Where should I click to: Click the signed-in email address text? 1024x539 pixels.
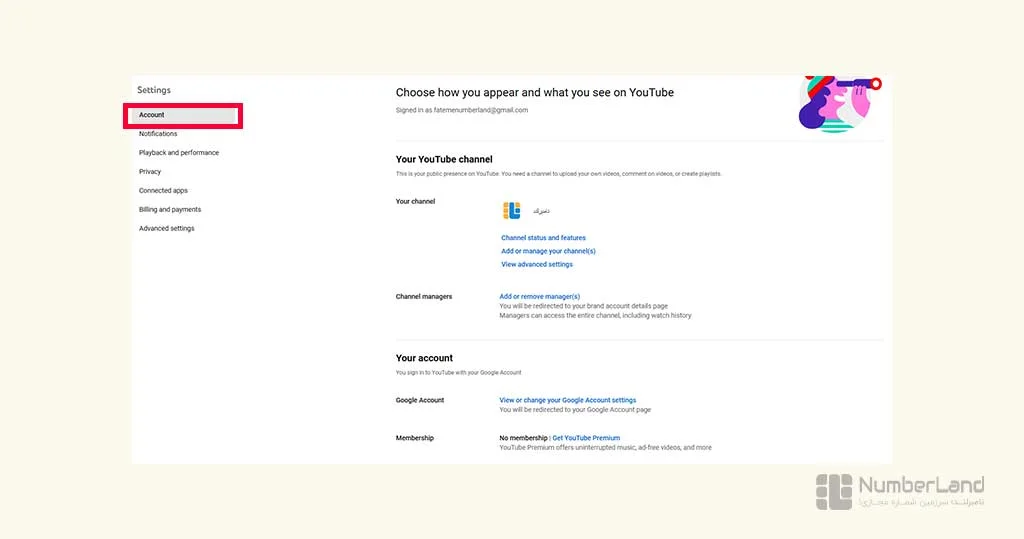coord(481,110)
